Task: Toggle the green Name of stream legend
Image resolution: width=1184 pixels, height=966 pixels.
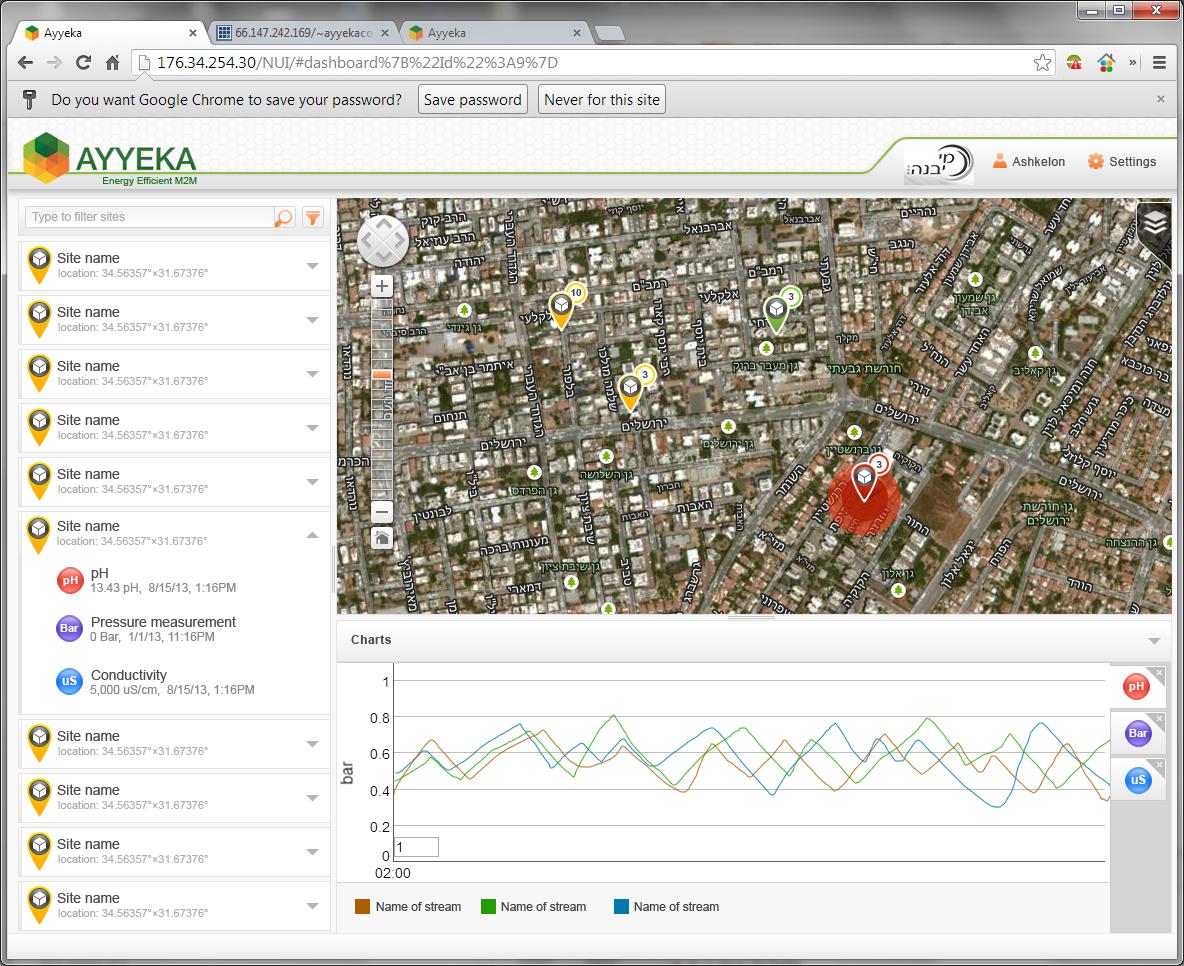Action: (x=534, y=906)
